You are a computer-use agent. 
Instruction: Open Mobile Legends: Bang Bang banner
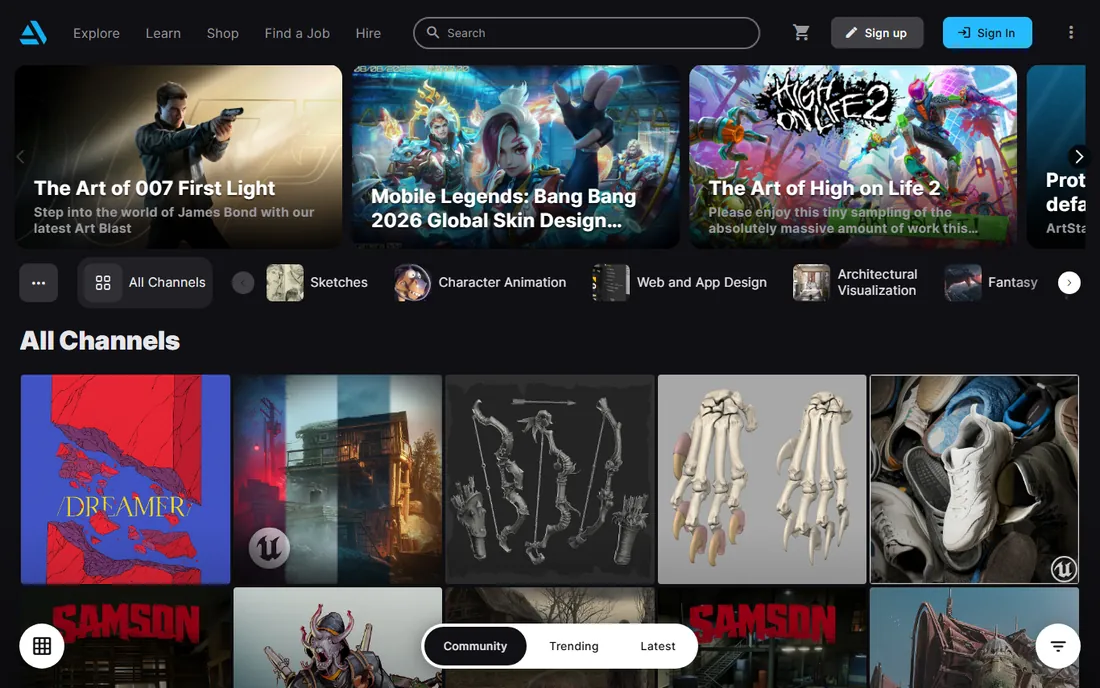click(x=516, y=156)
